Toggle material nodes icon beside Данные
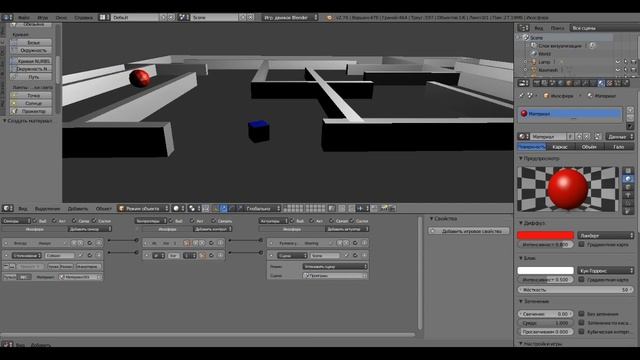640x360 pixels. click(598, 137)
